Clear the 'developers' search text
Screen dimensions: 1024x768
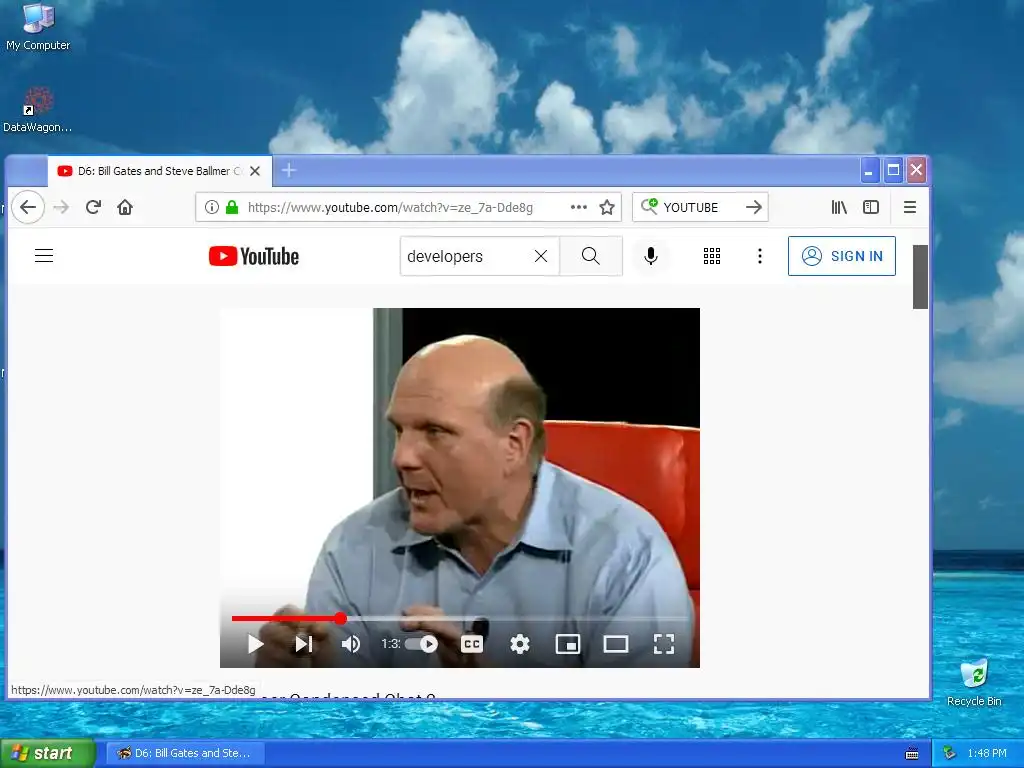pyautogui.click(x=541, y=256)
